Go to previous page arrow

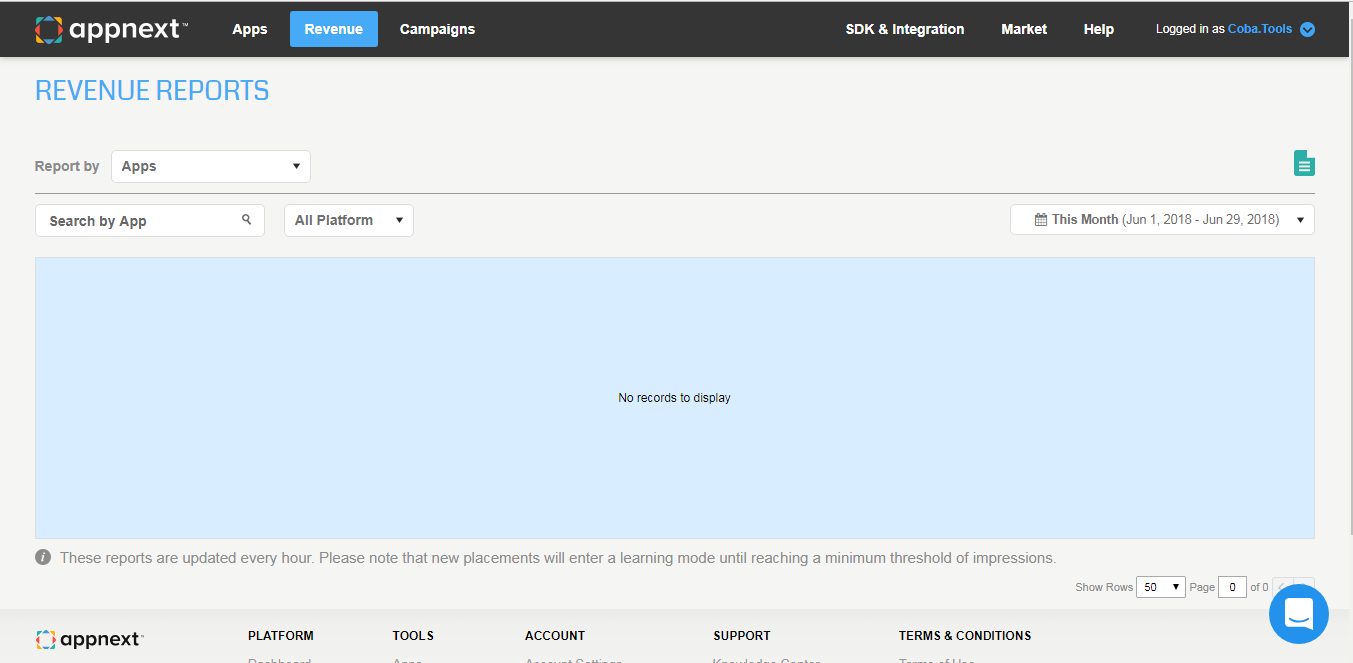pos(1281,587)
